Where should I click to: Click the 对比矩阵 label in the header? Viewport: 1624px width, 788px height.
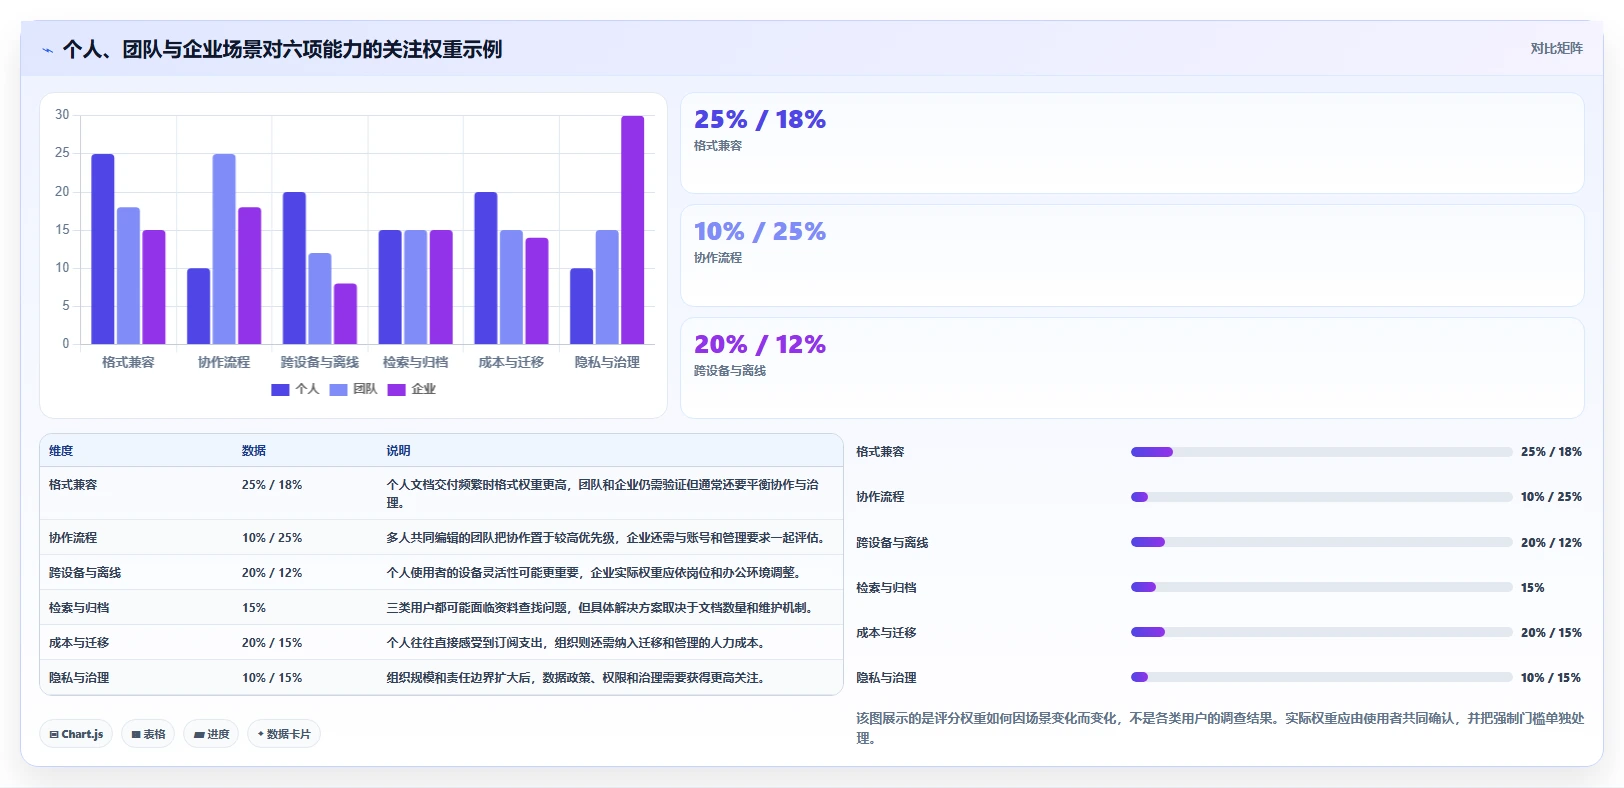[x=1556, y=48]
